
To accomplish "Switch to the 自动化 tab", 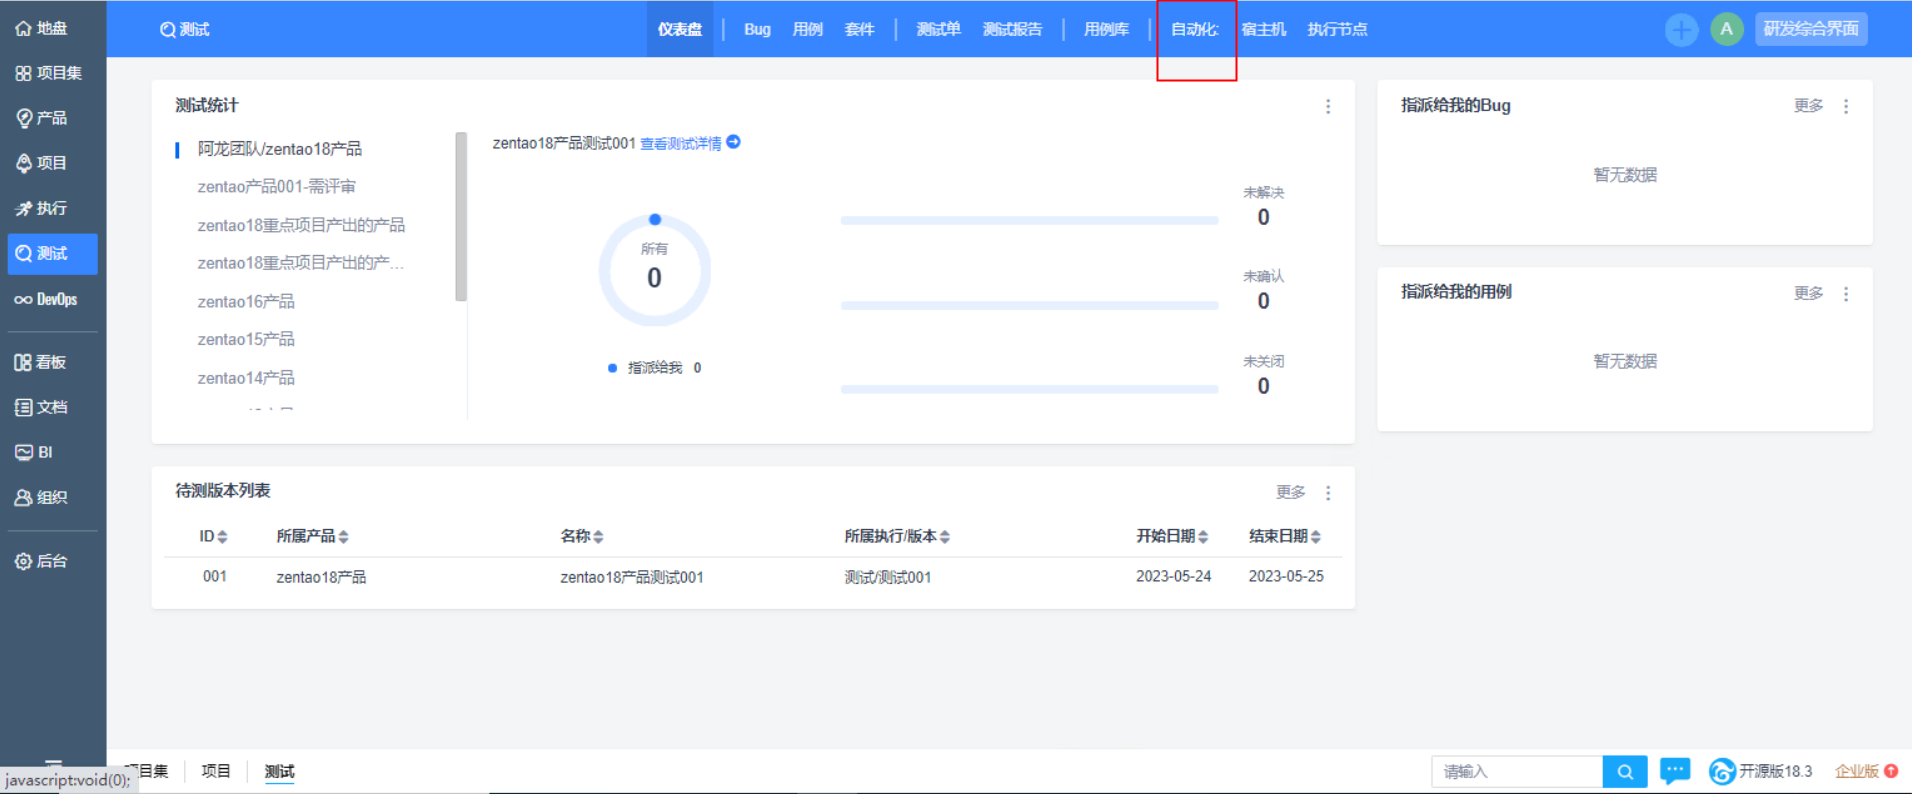I will pos(1195,30).
